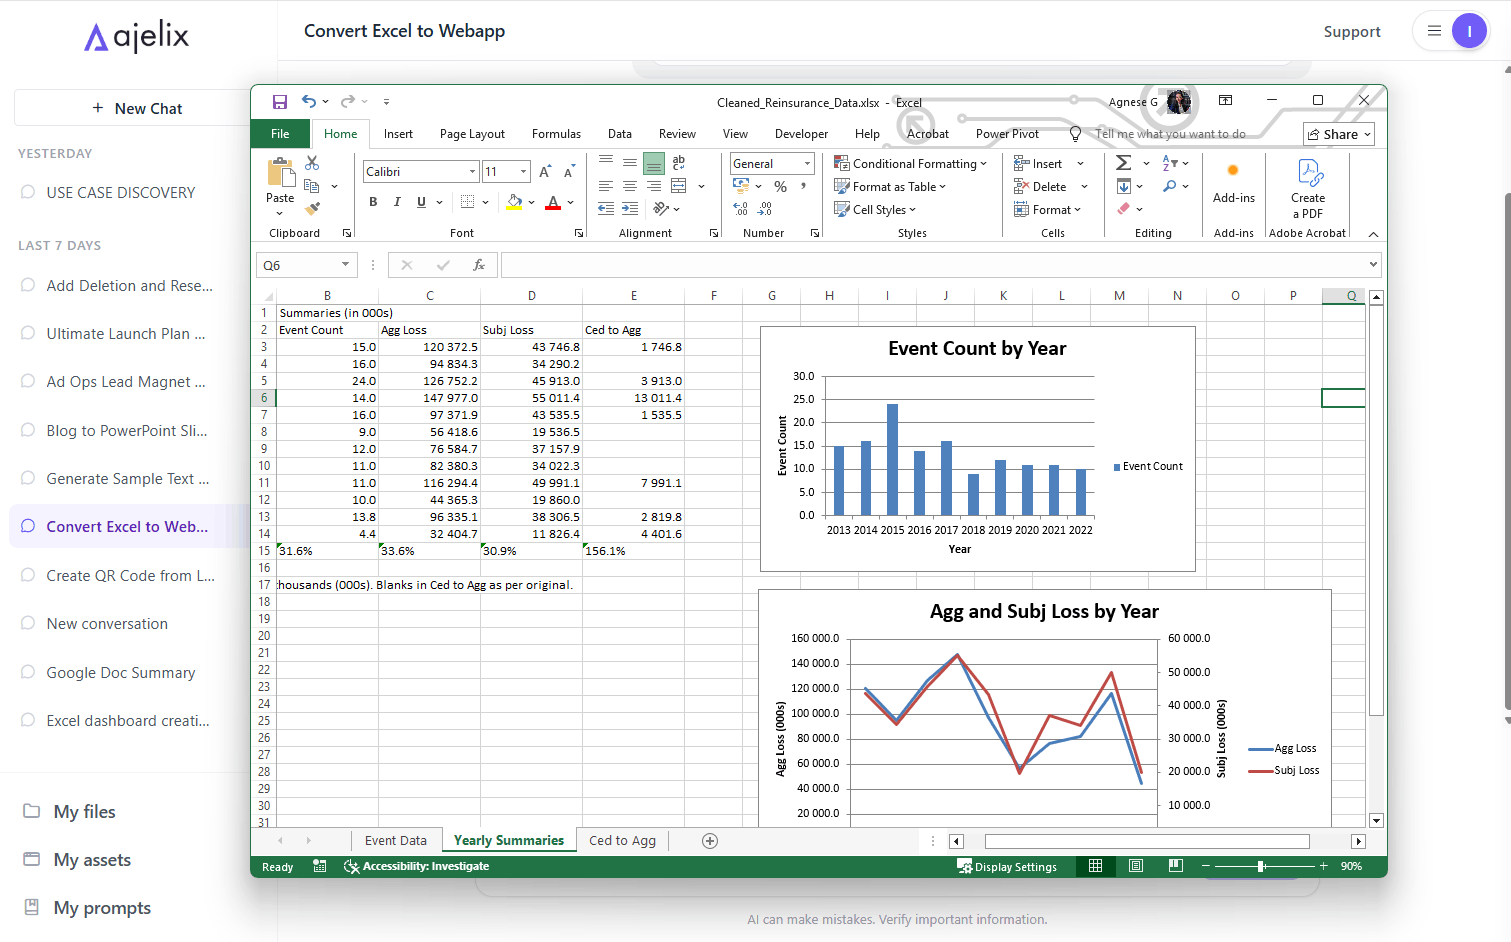Toggle Italic formatting
The width and height of the screenshot is (1511, 942).
(396, 201)
